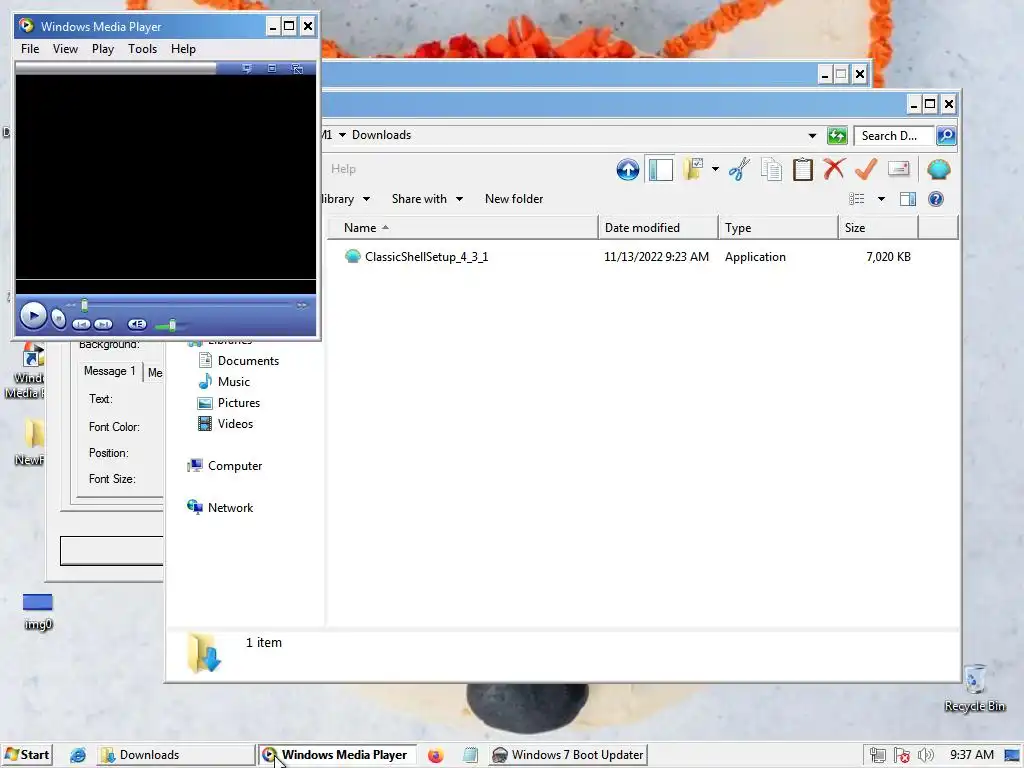The height and width of the screenshot is (768, 1024).
Task: Open Videos in the navigation pane
Action: (235, 424)
